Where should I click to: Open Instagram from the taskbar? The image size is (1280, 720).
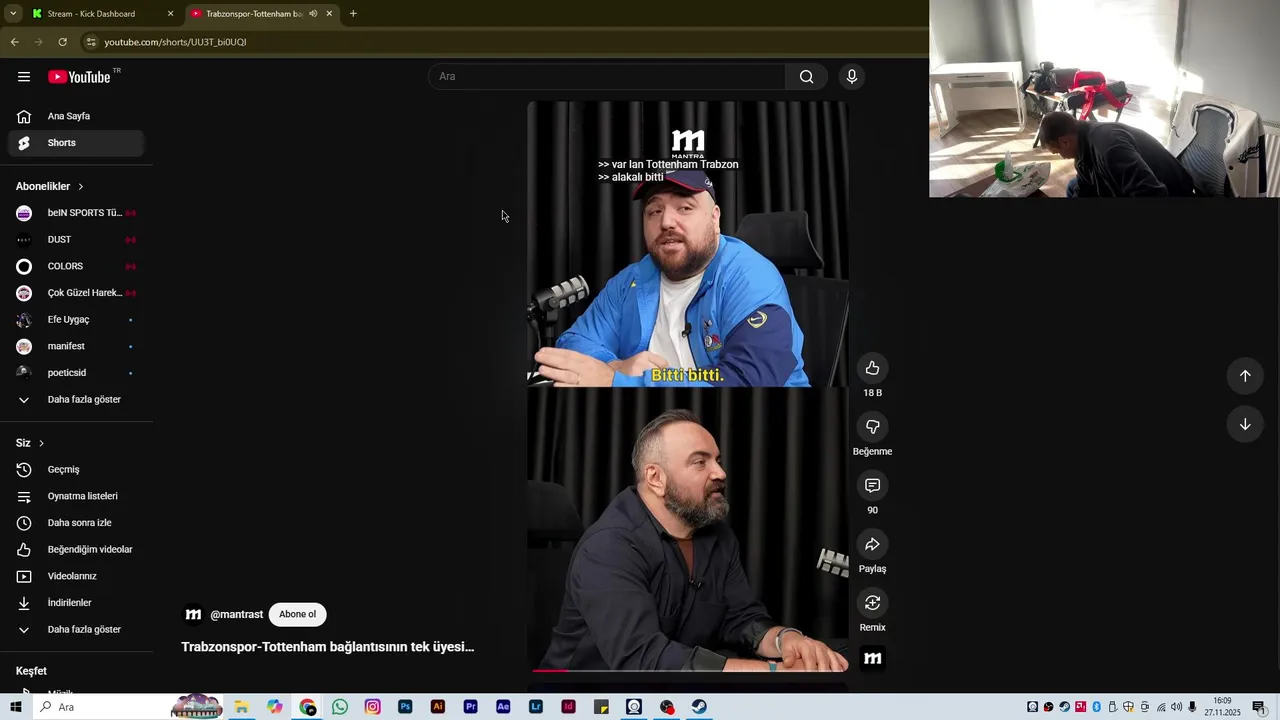(372, 707)
